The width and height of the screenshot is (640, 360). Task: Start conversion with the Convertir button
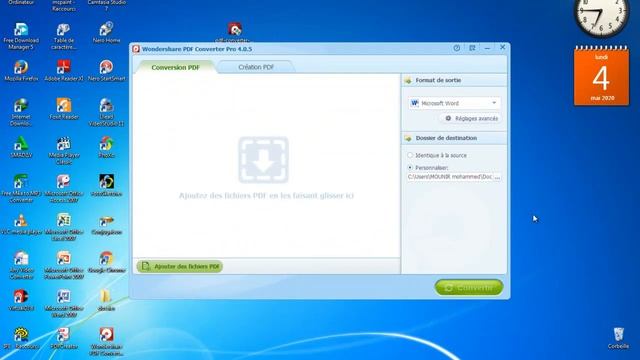tap(469, 288)
